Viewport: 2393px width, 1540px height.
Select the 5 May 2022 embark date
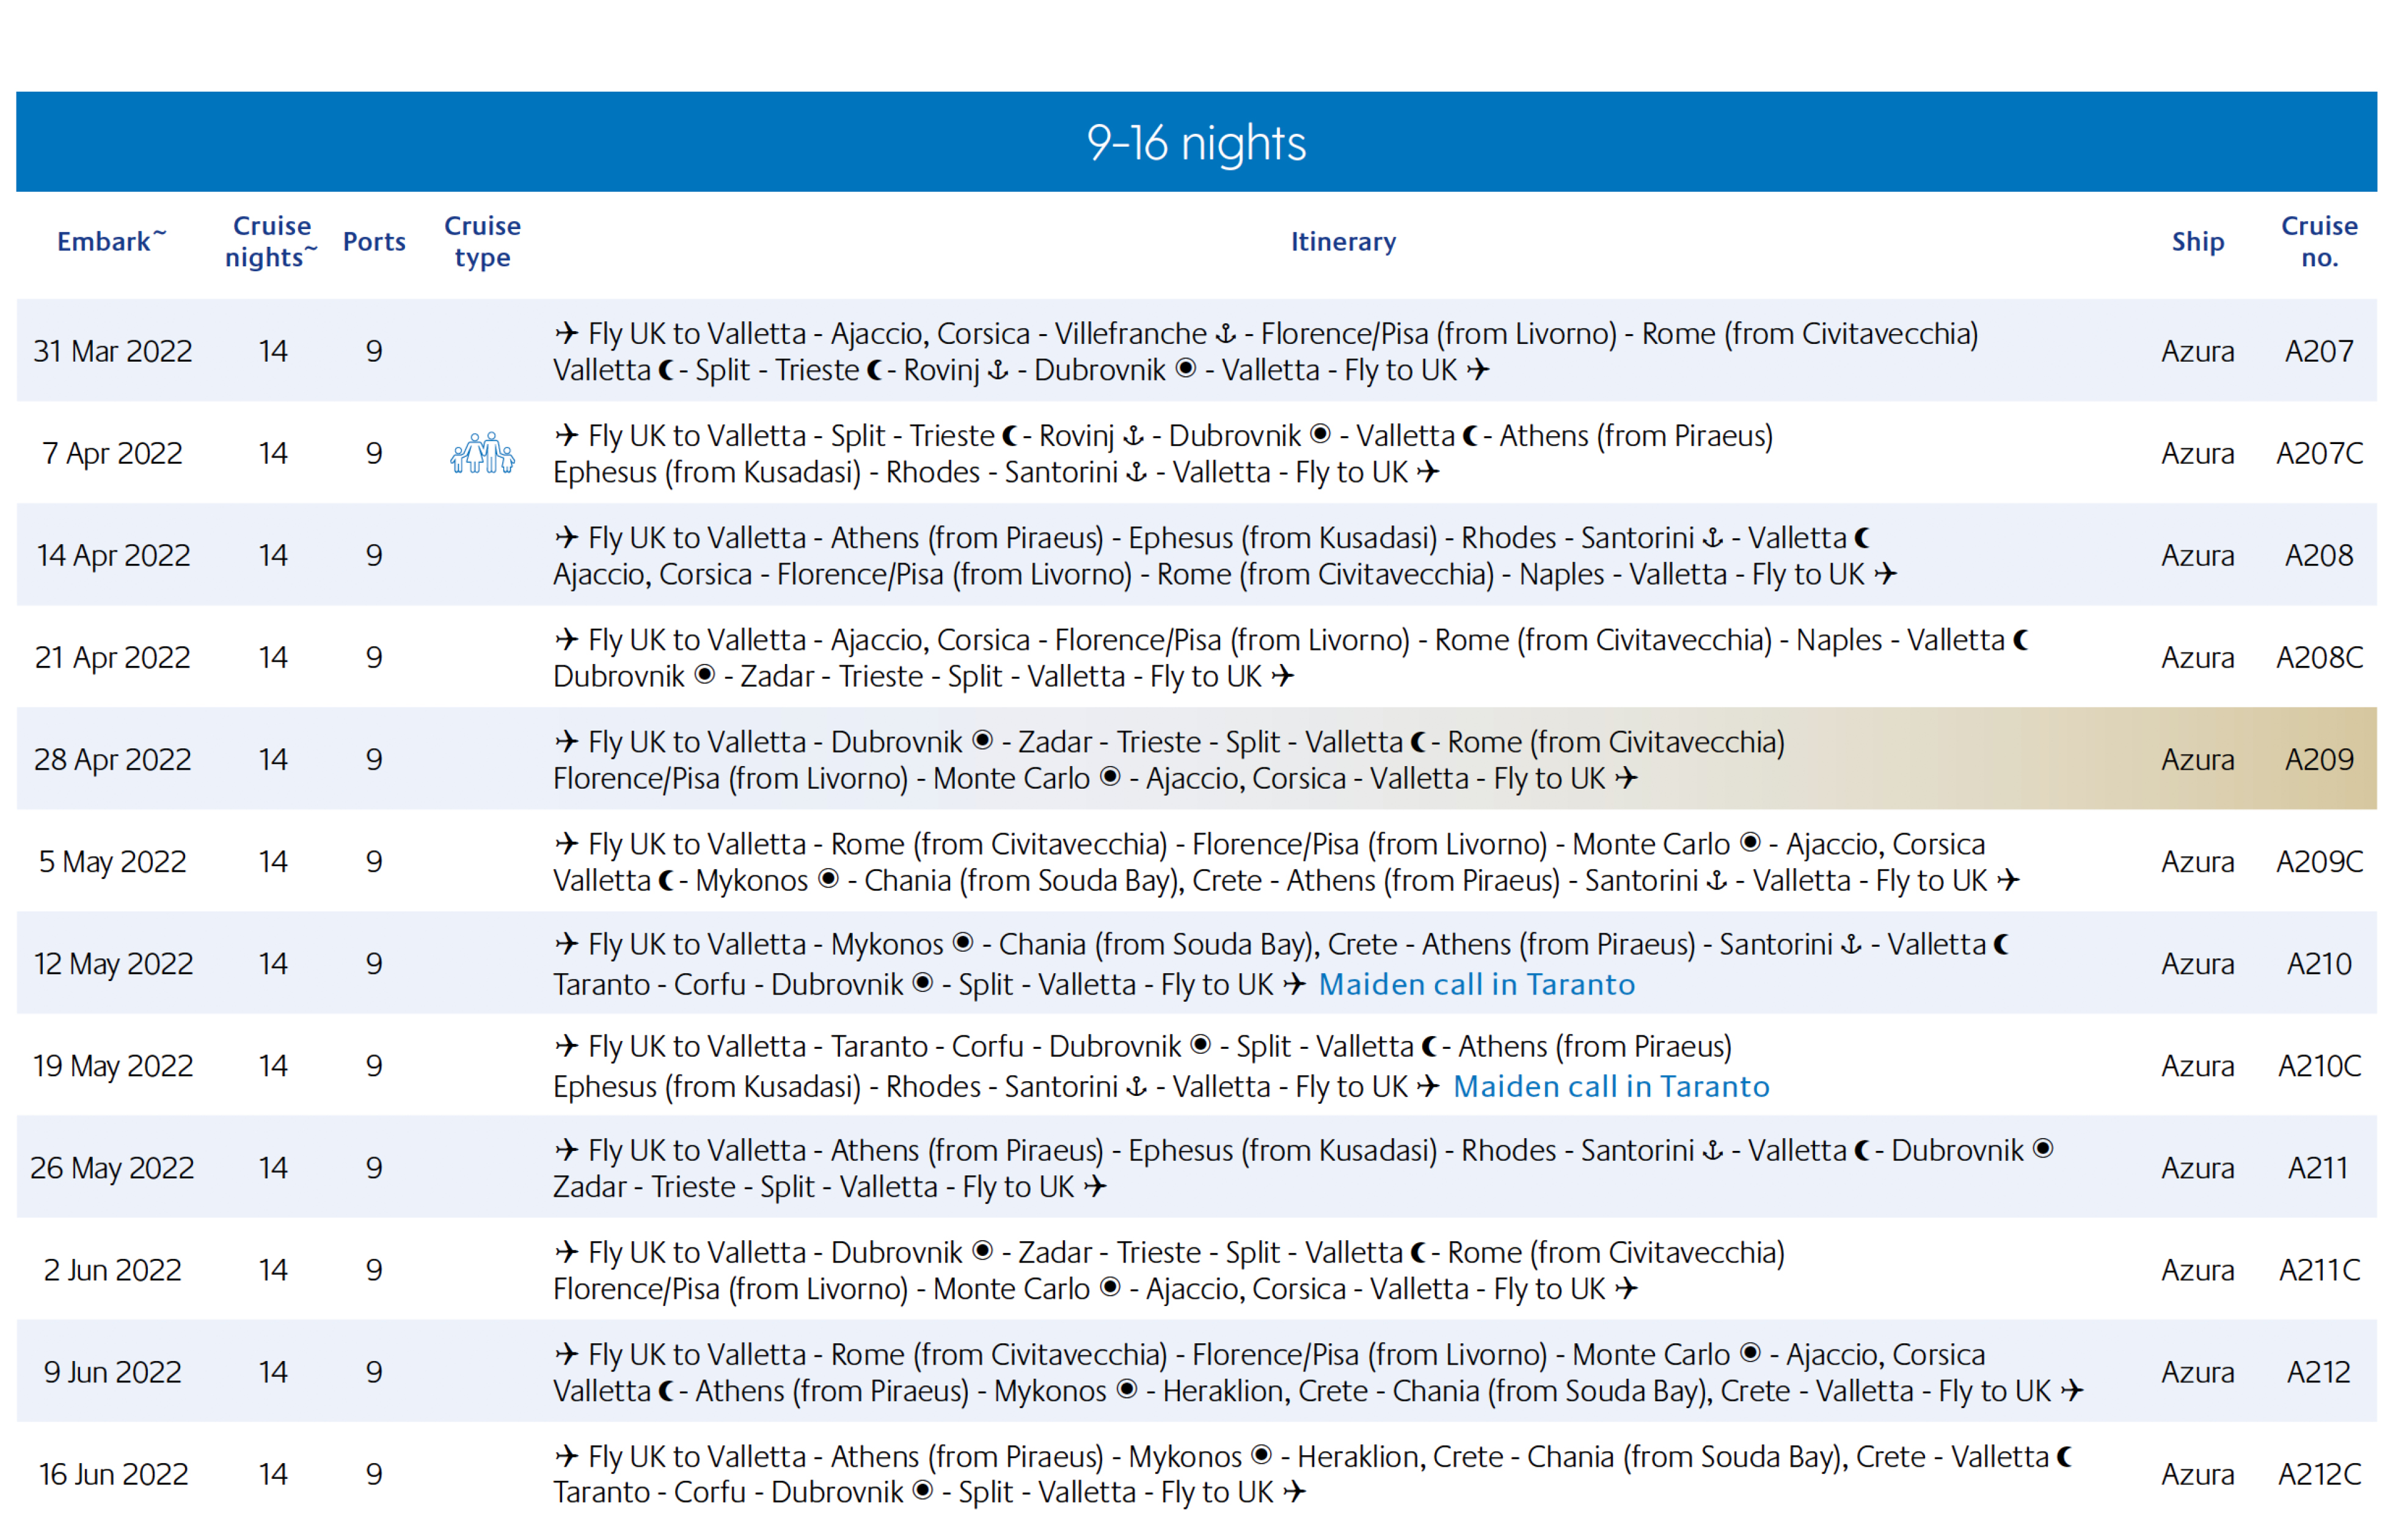[x=113, y=861]
